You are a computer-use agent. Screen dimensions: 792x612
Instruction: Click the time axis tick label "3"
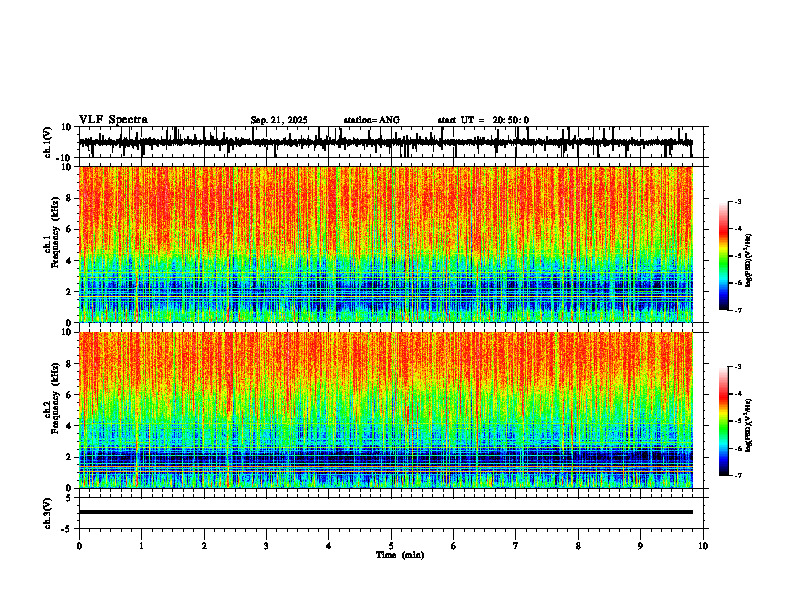(266, 546)
